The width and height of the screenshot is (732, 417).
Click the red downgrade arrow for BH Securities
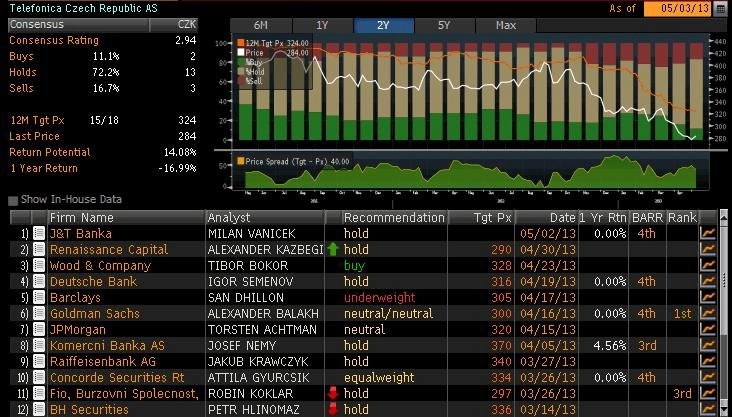tap(332, 409)
